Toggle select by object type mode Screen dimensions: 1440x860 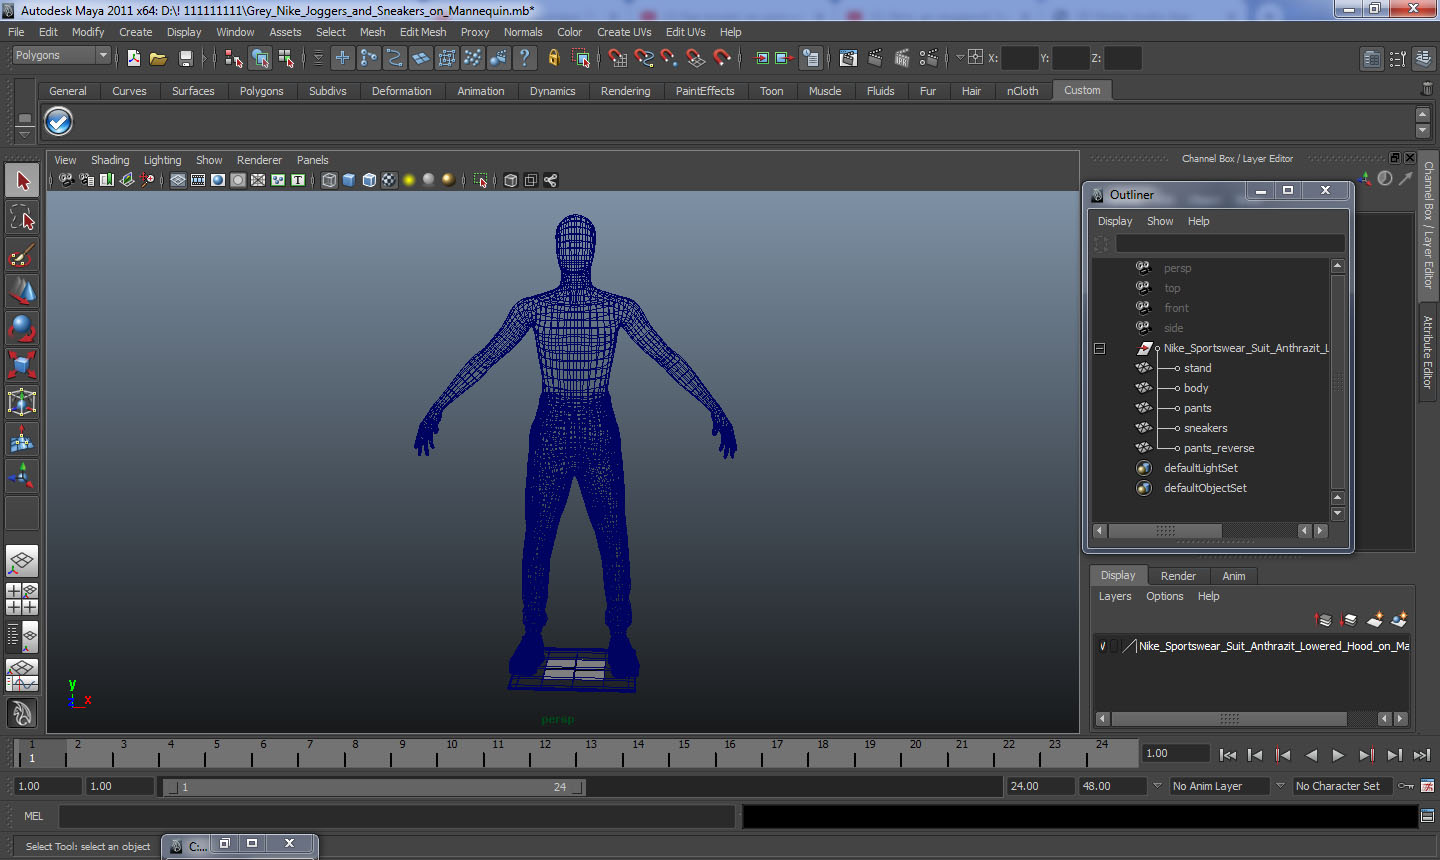[260, 58]
